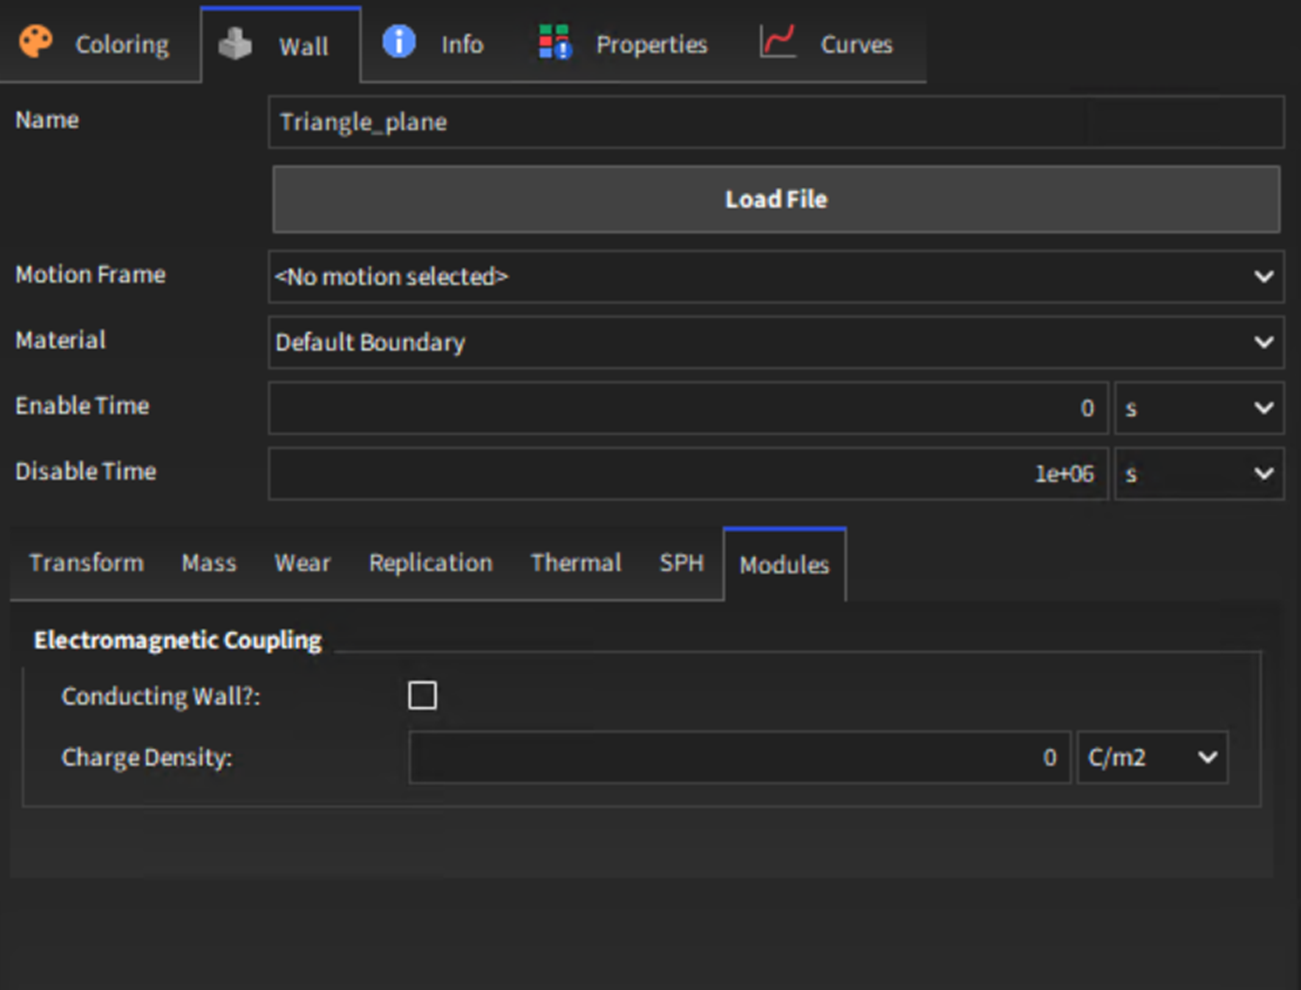Open the Enable Time unit dropdown
Screen dimensions: 1301x990
[x=1198, y=408]
